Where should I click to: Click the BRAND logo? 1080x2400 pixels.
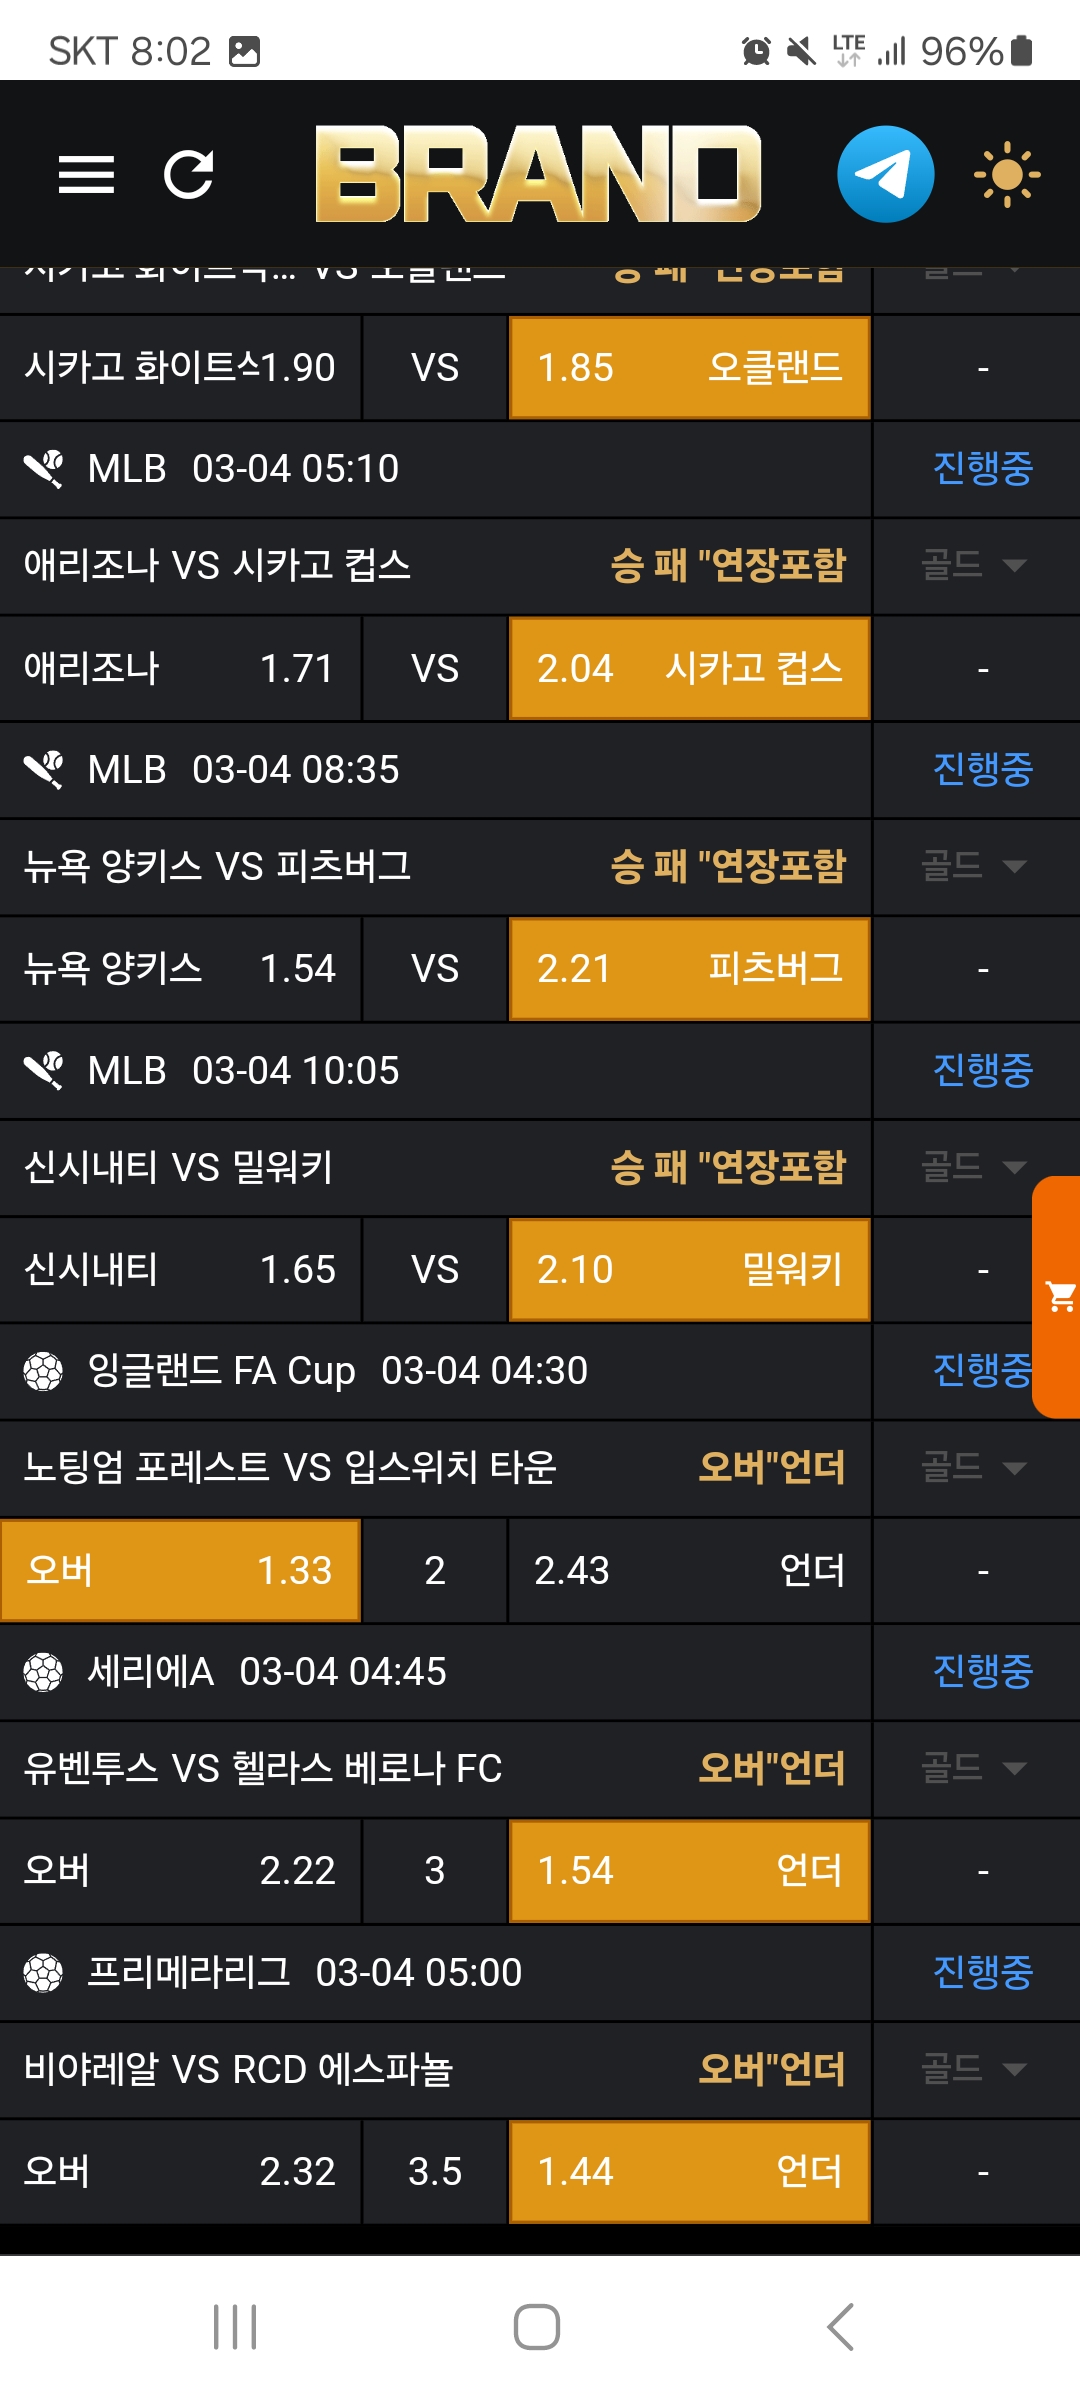tap(538, 175)
